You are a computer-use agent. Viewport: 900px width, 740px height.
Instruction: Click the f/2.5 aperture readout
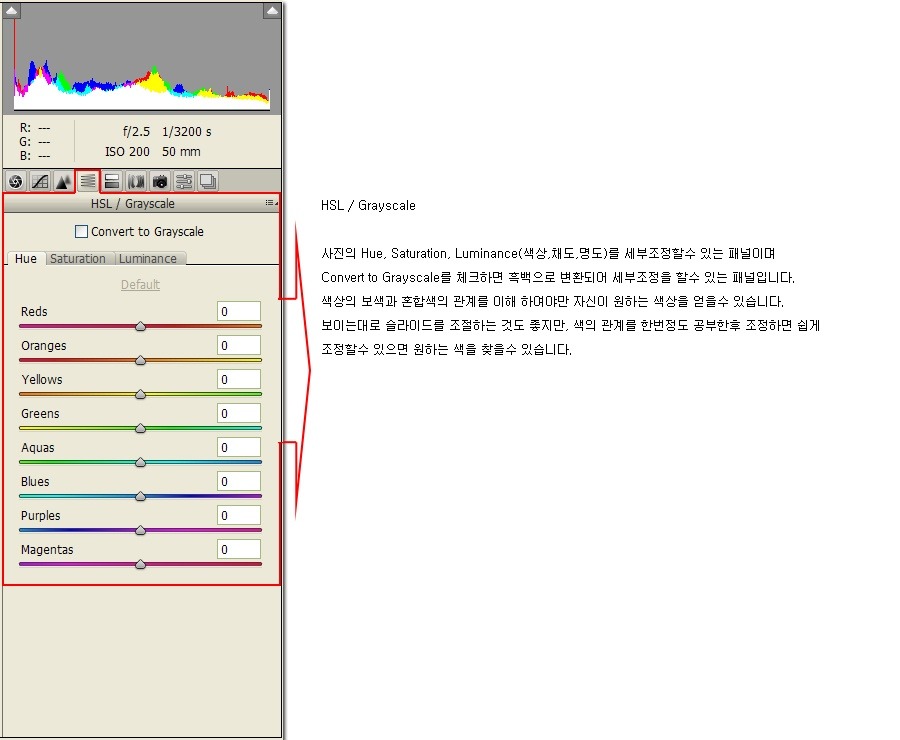pyautogui.click(x=136, y=131)
